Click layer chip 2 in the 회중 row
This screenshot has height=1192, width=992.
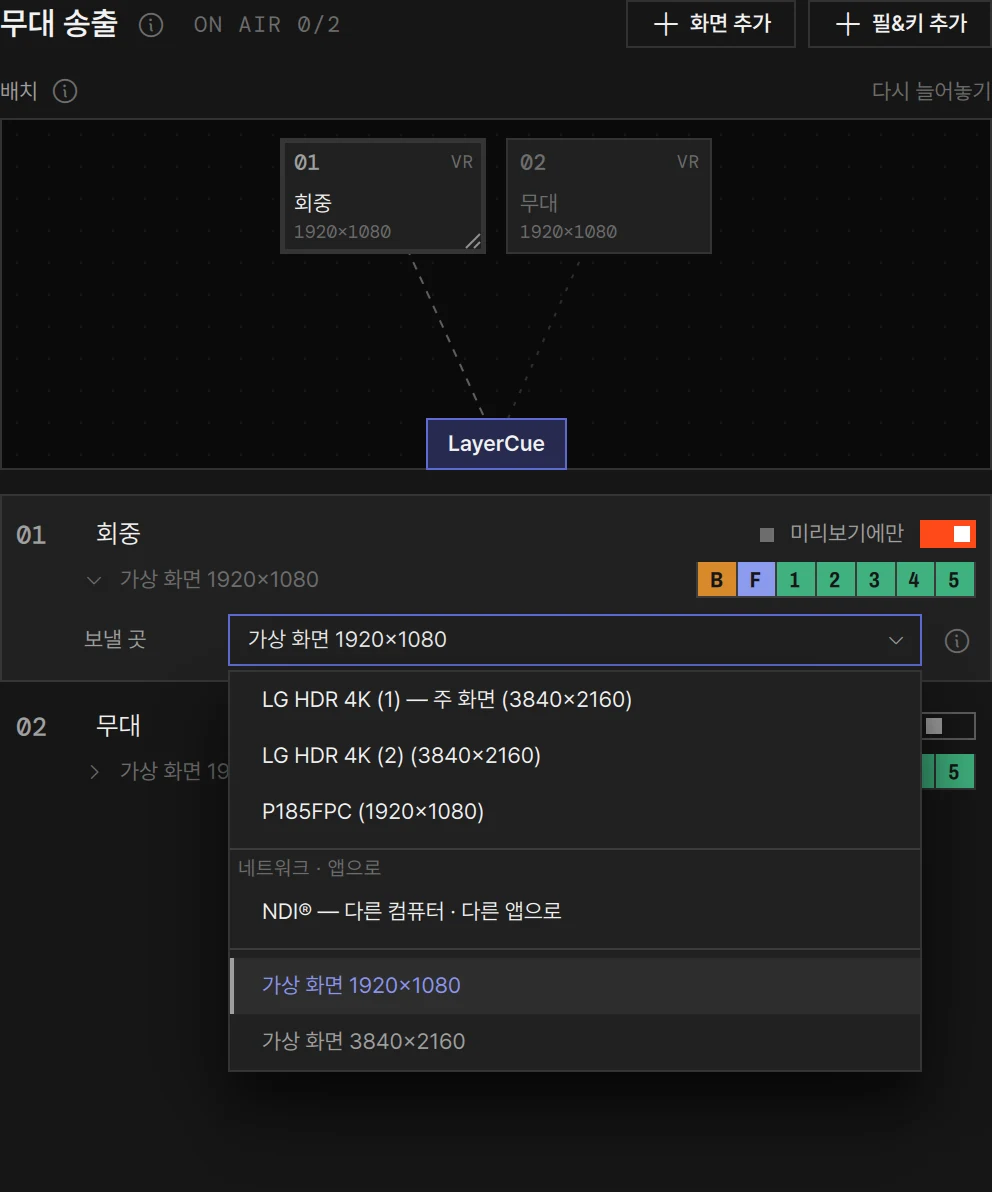point(835,580)
